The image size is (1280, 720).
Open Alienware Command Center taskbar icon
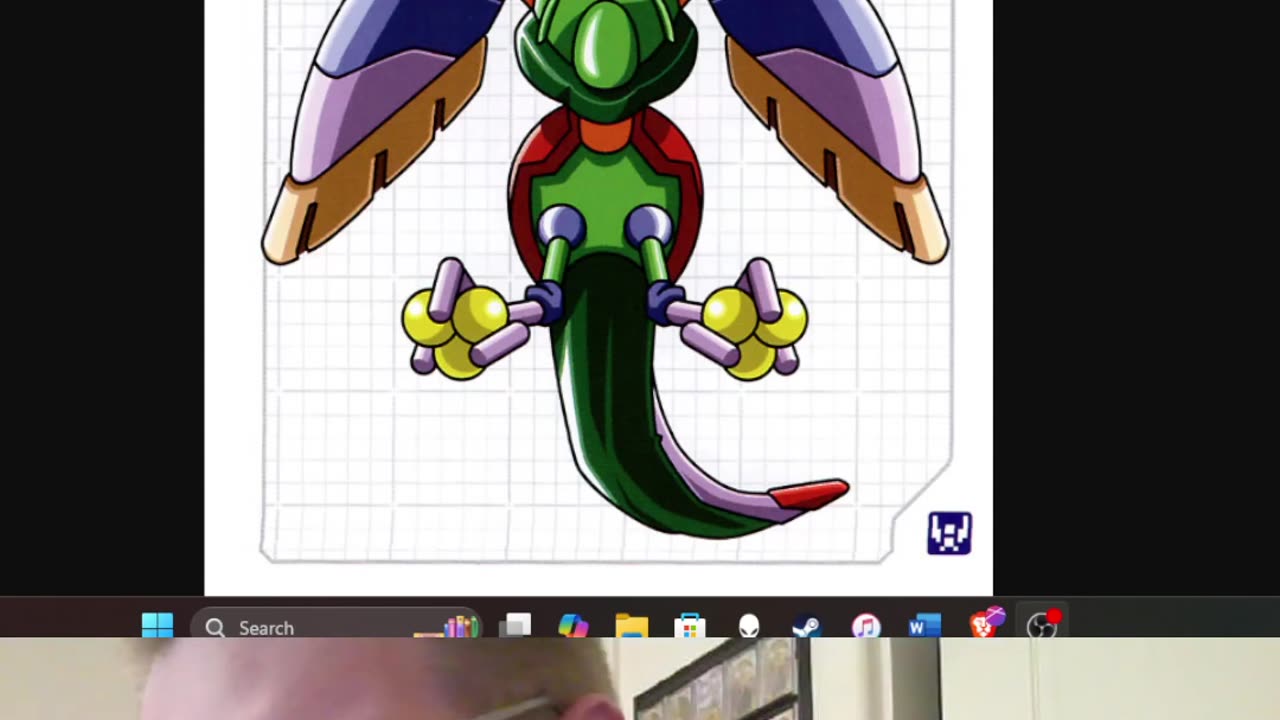point(749,626)
